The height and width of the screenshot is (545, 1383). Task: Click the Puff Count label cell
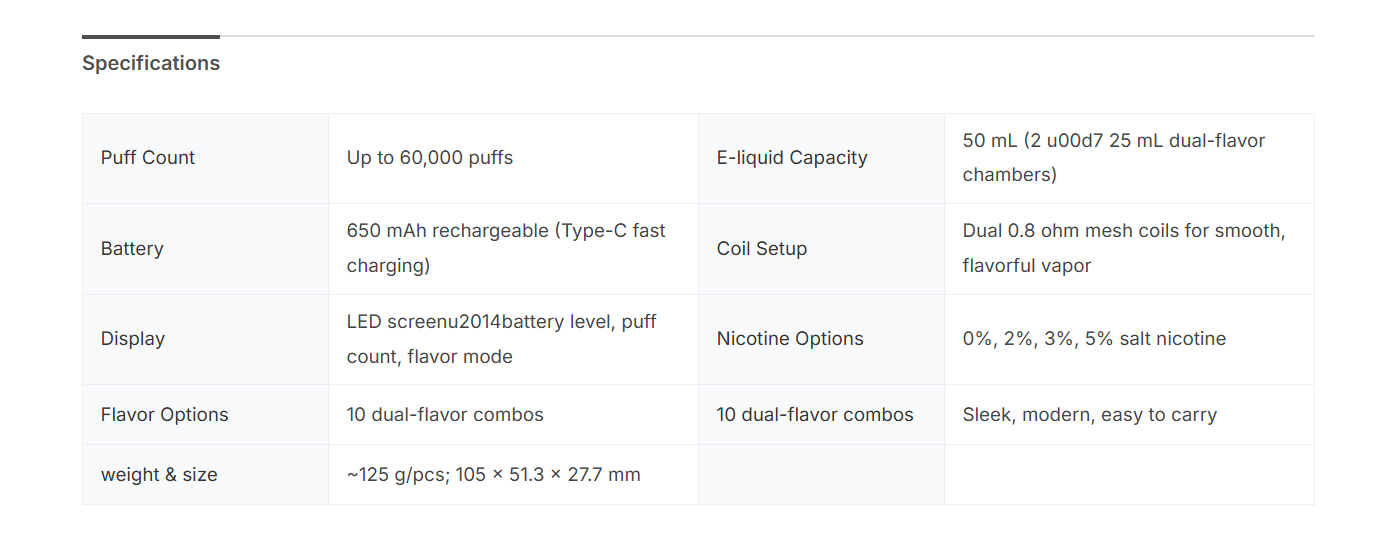pos(148,158)
